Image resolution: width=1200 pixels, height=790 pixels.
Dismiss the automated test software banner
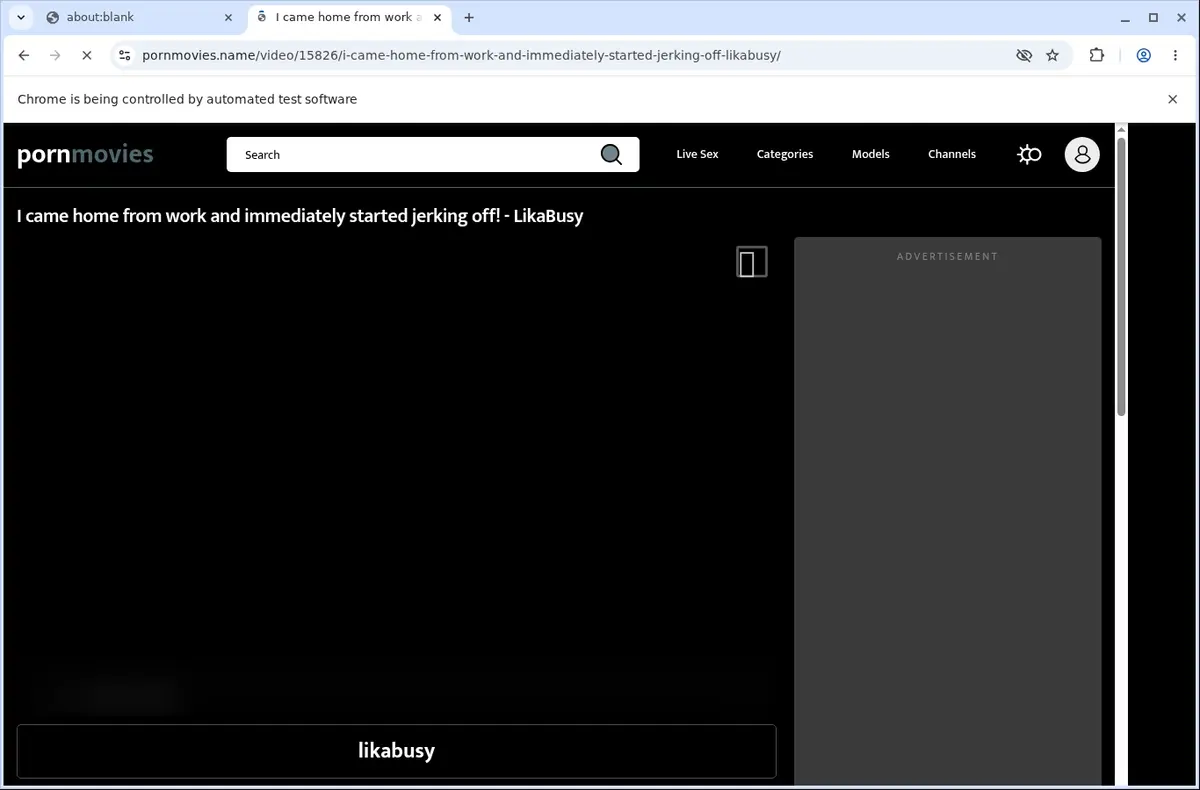pos(1173,99)
